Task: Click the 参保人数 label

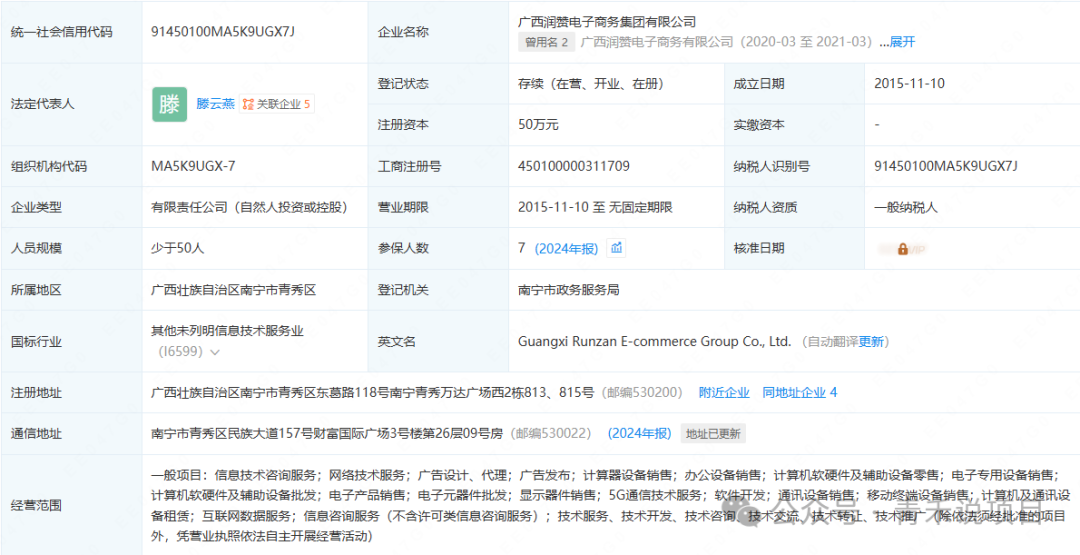Action: pos(404,249)
